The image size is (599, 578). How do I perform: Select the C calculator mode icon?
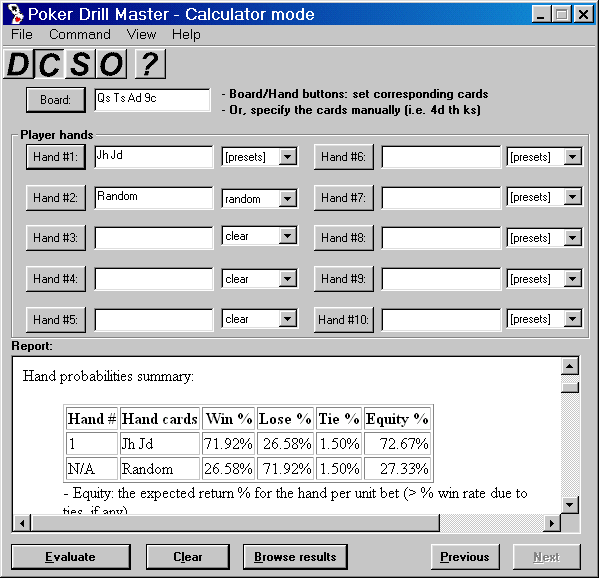click(x=49, y=64)
